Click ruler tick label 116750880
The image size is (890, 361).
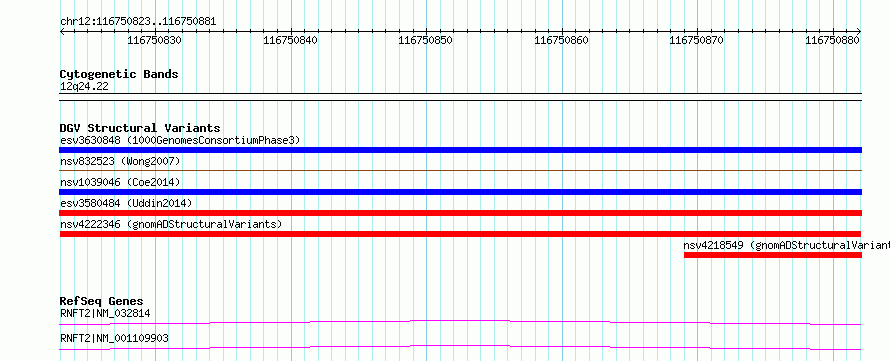833,40
